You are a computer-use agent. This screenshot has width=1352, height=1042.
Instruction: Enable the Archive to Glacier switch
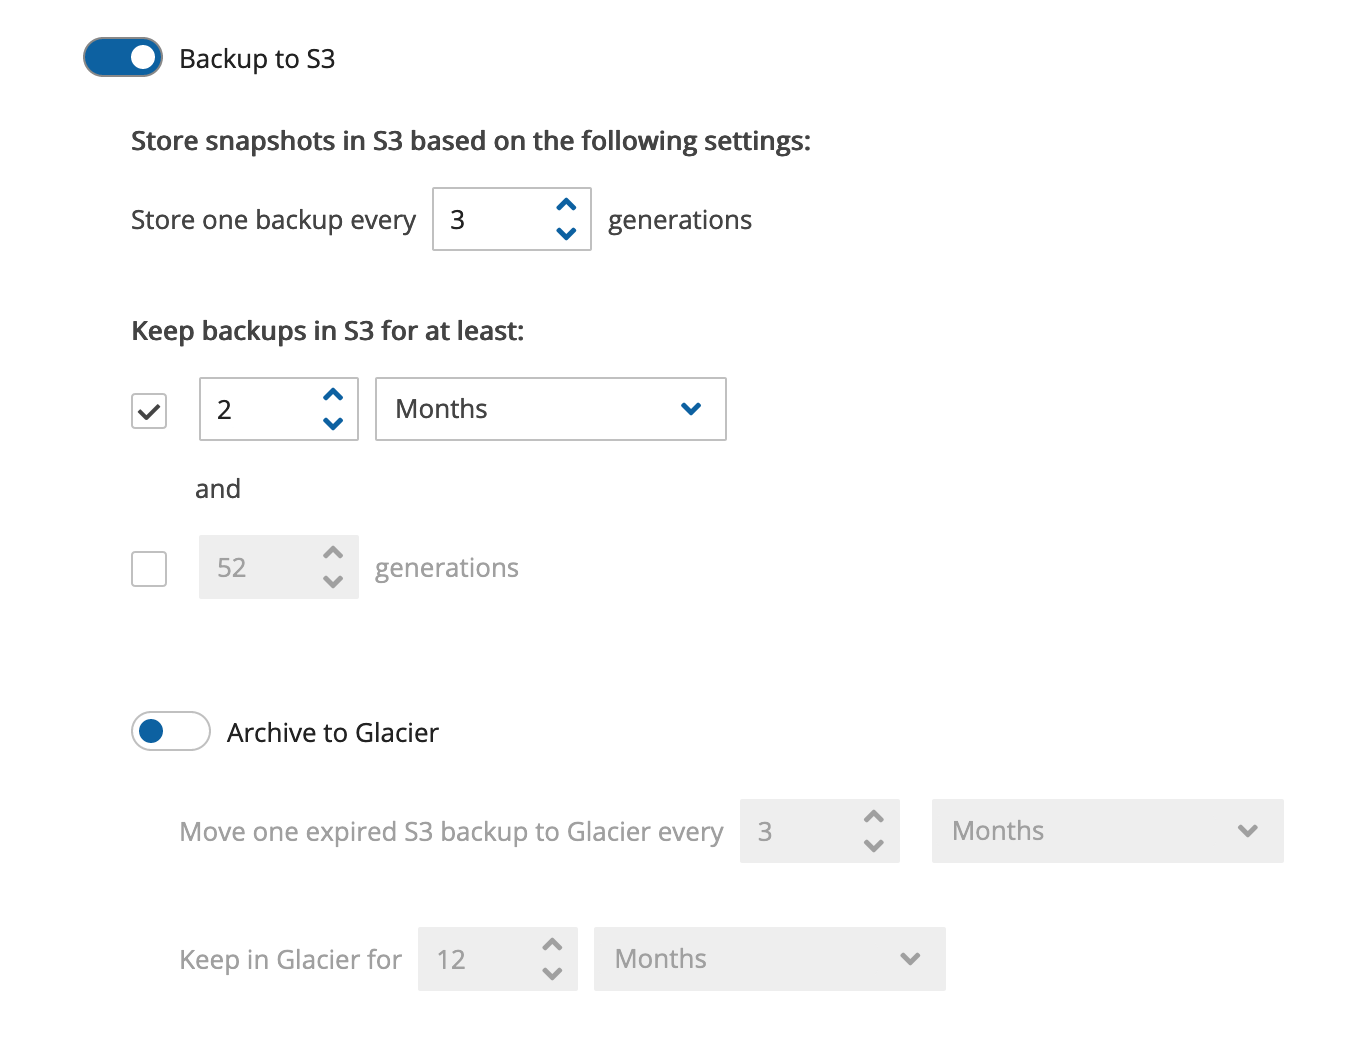(x=171, y=732)
